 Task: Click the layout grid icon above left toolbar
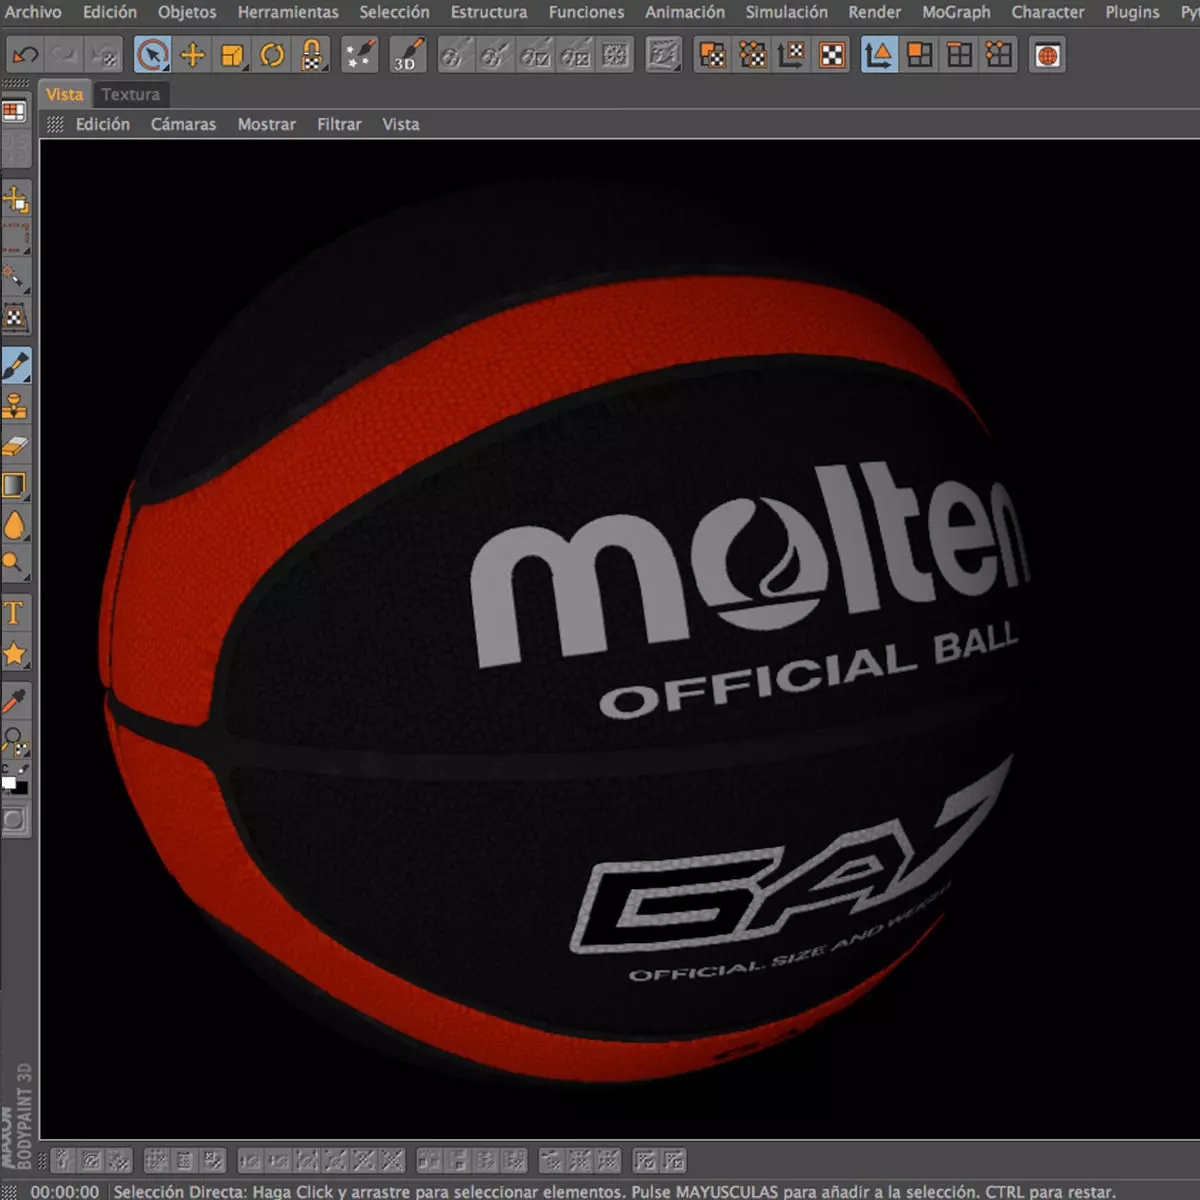pos(14,111)
